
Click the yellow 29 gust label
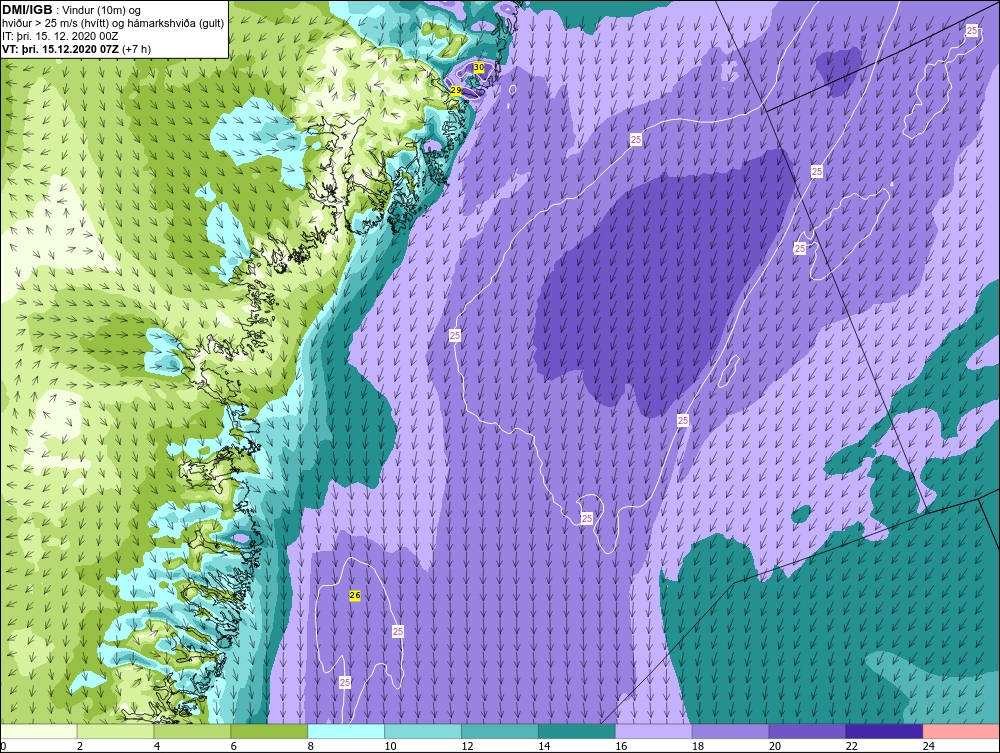coord(456,91)
